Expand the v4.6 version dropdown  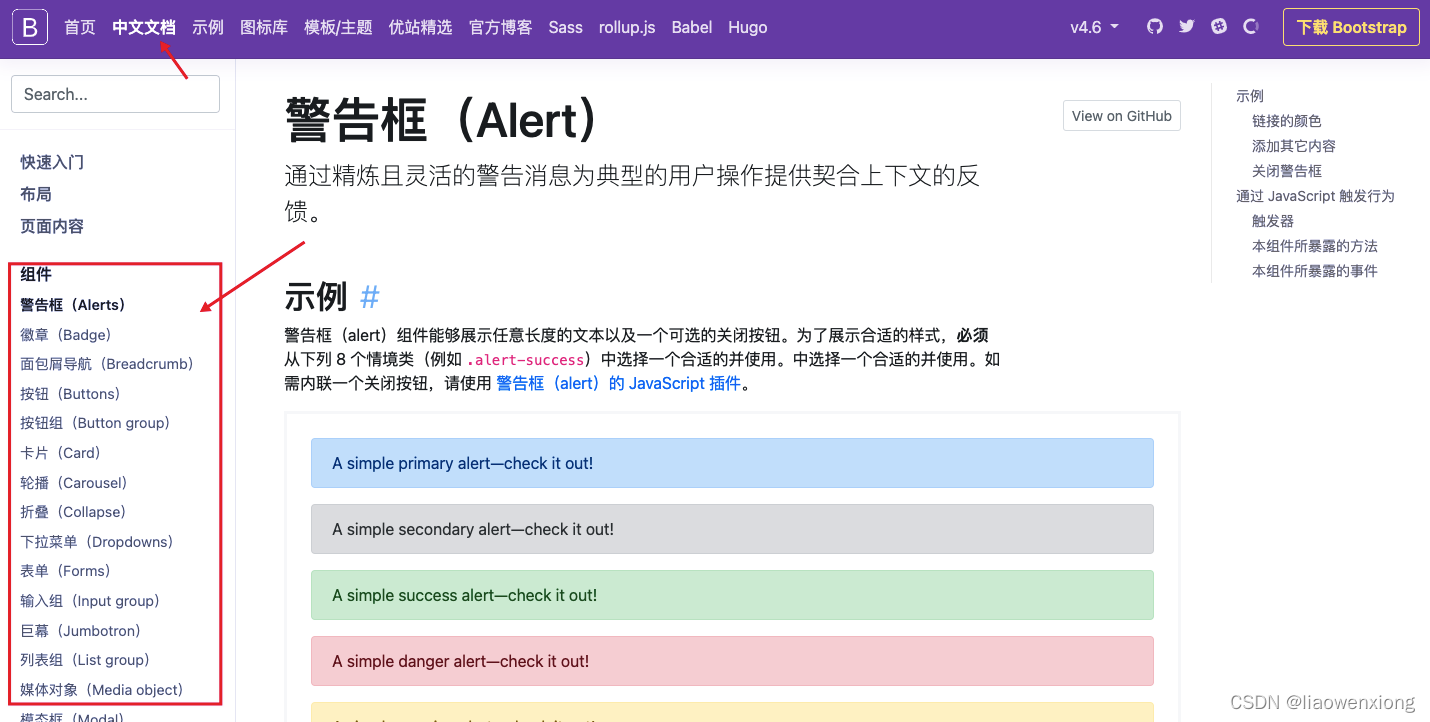click(x=1094, y=27)
